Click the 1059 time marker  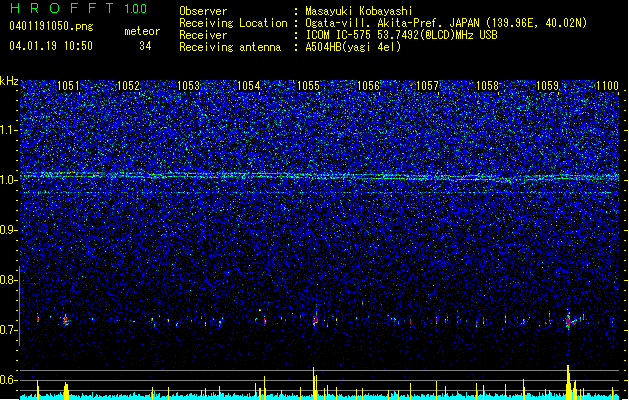[548, 86]
